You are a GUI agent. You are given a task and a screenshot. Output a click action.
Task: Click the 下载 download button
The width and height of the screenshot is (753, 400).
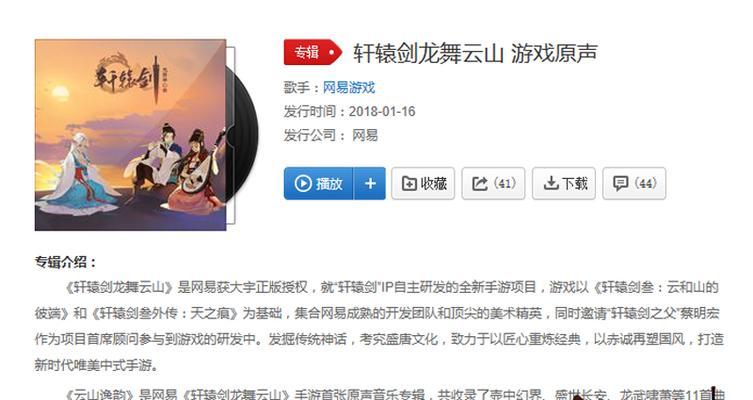click(x=564, y=183)
